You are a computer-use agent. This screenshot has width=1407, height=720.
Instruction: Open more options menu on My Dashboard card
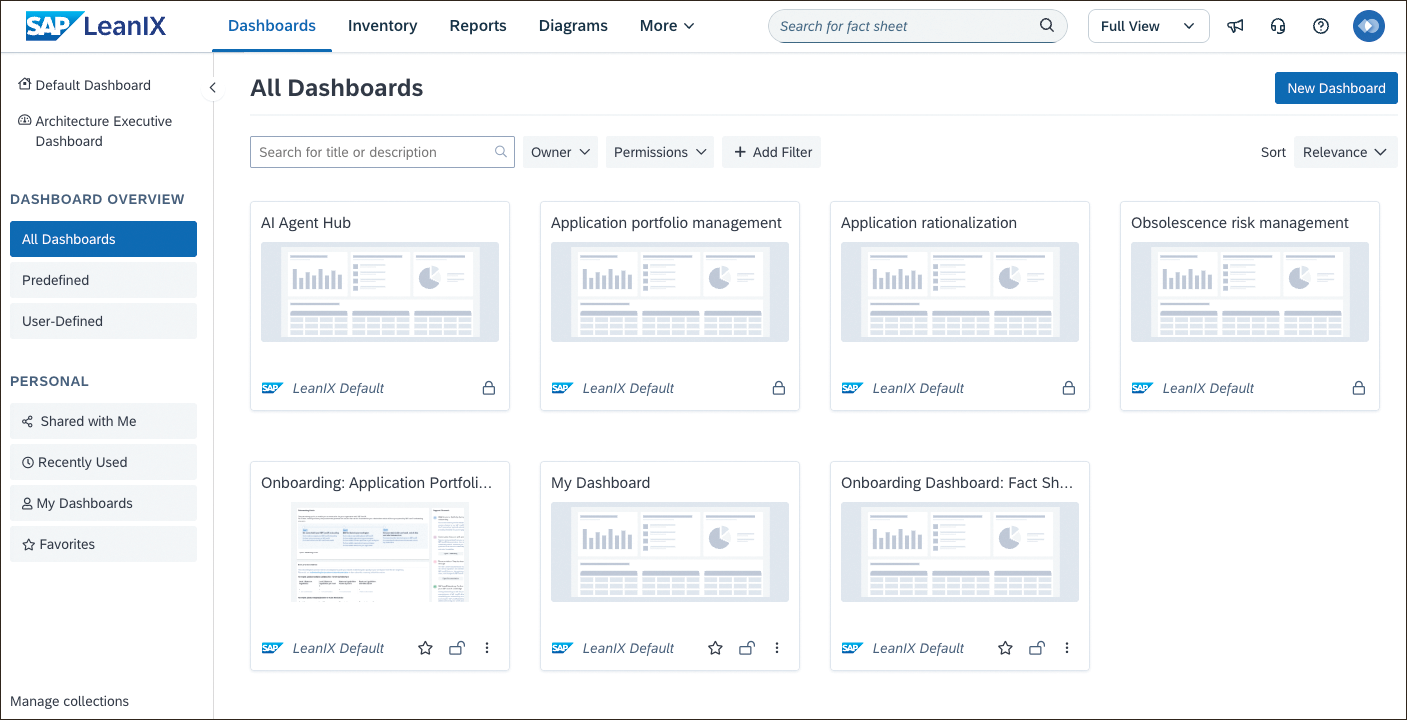[x=777, y=648]
